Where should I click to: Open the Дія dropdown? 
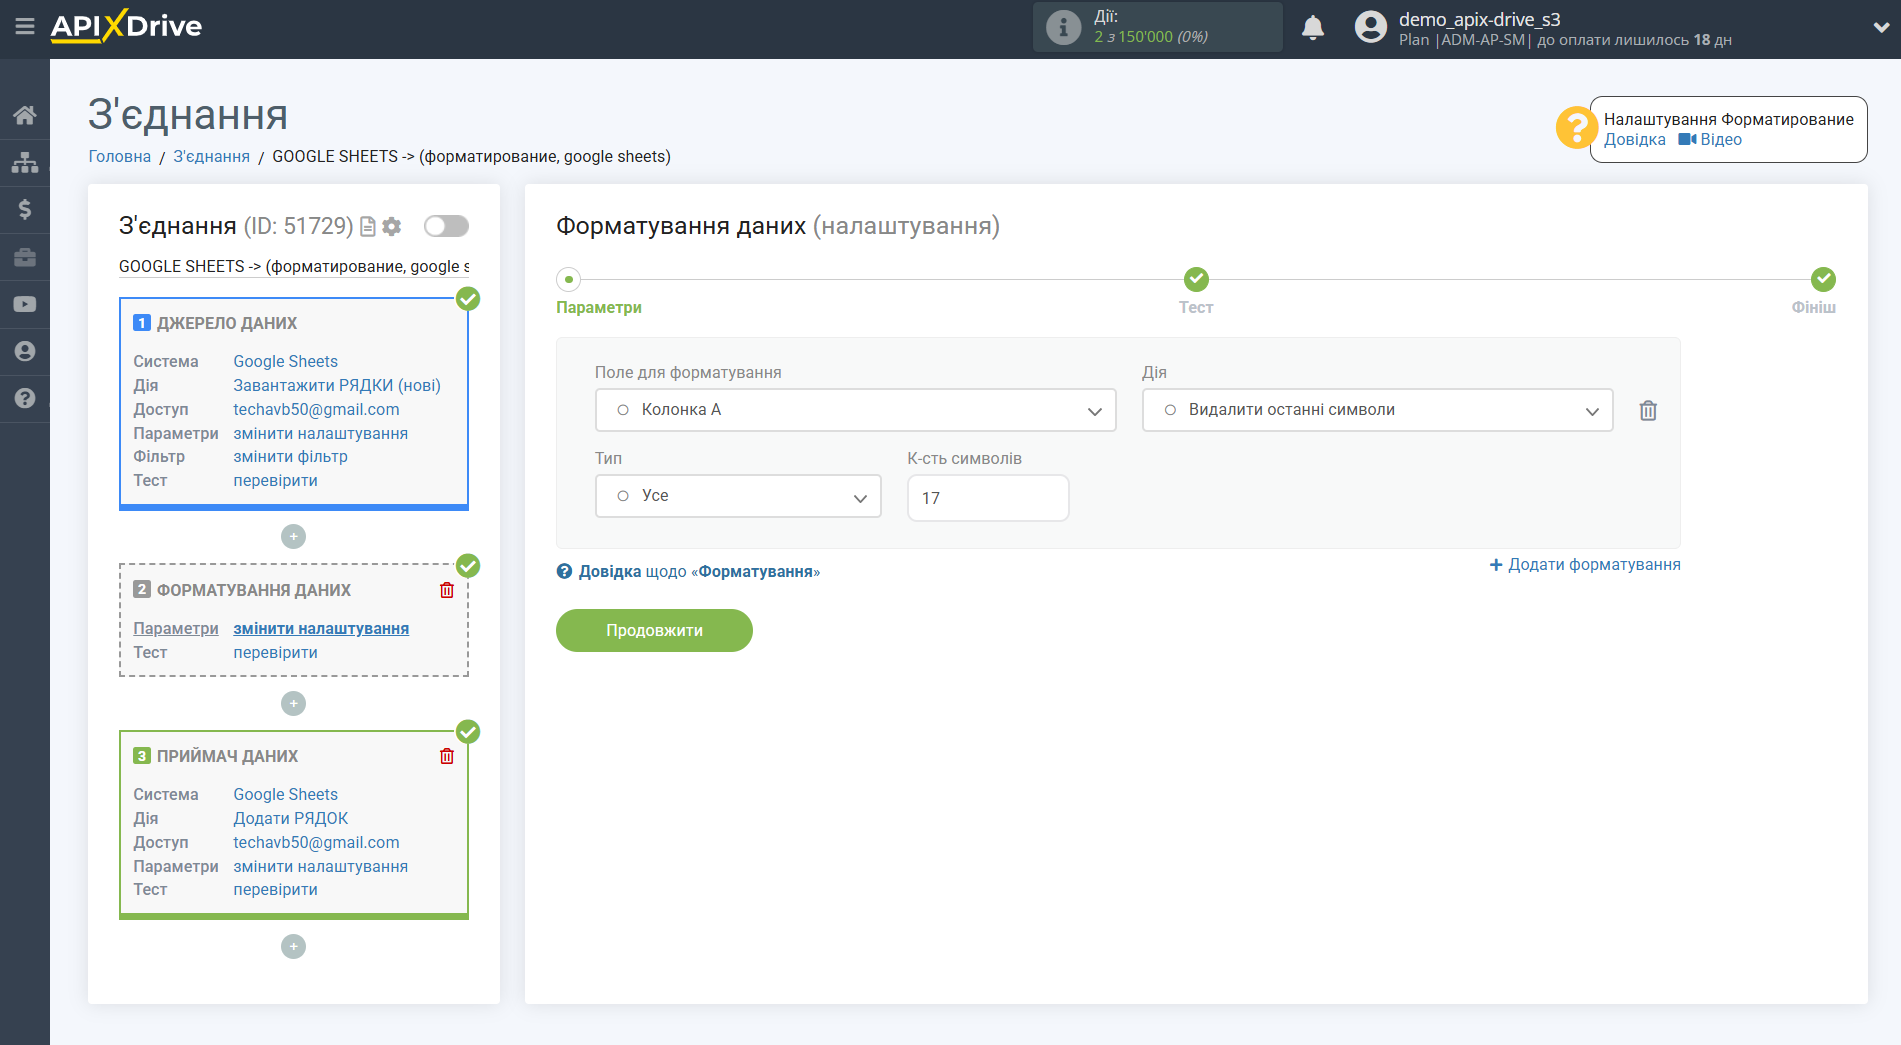(x=1377, y=410)
